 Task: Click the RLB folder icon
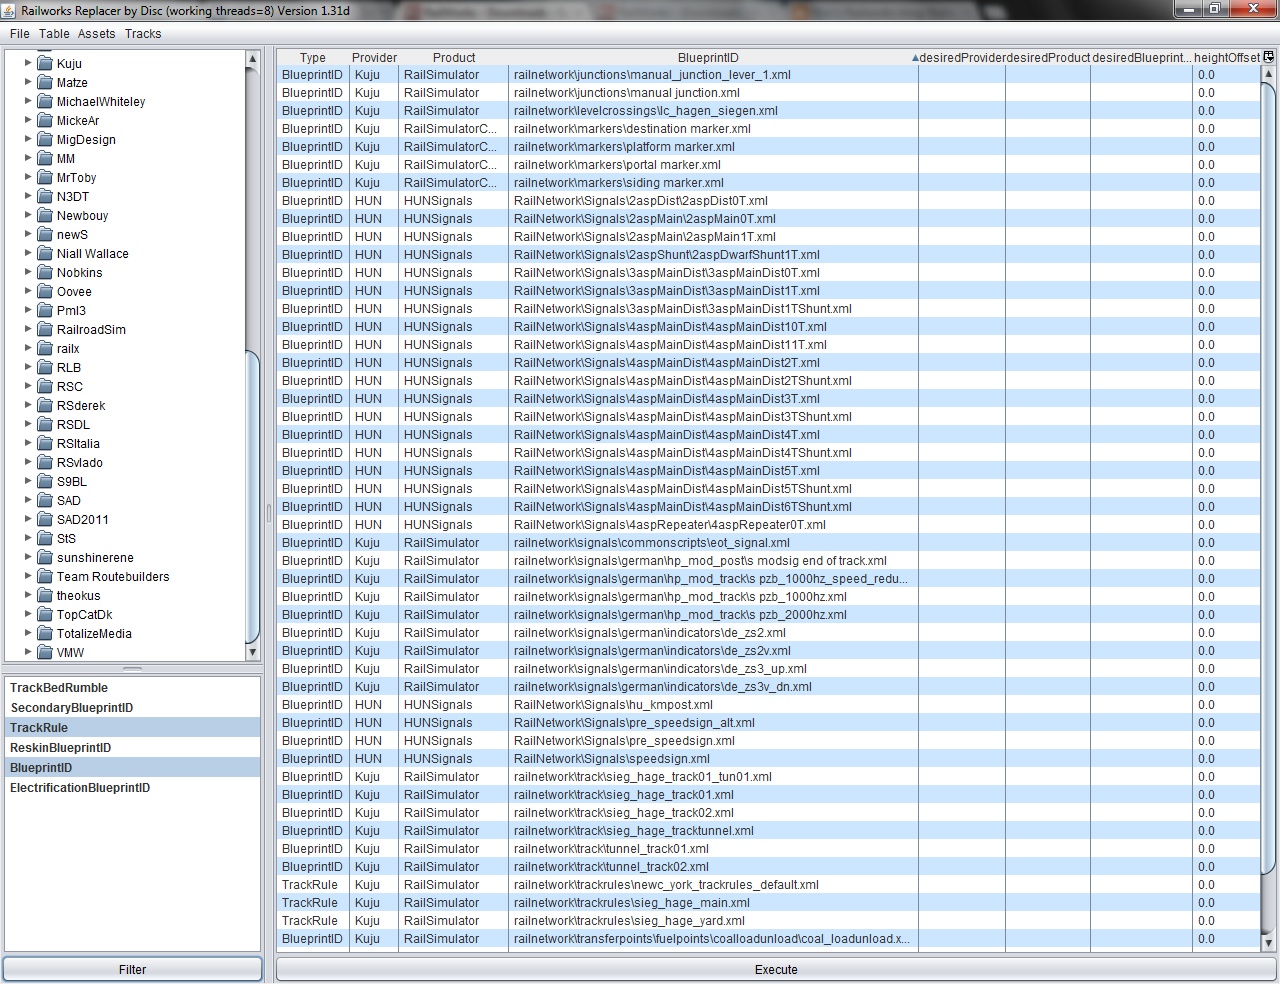(x=44, y=367)
